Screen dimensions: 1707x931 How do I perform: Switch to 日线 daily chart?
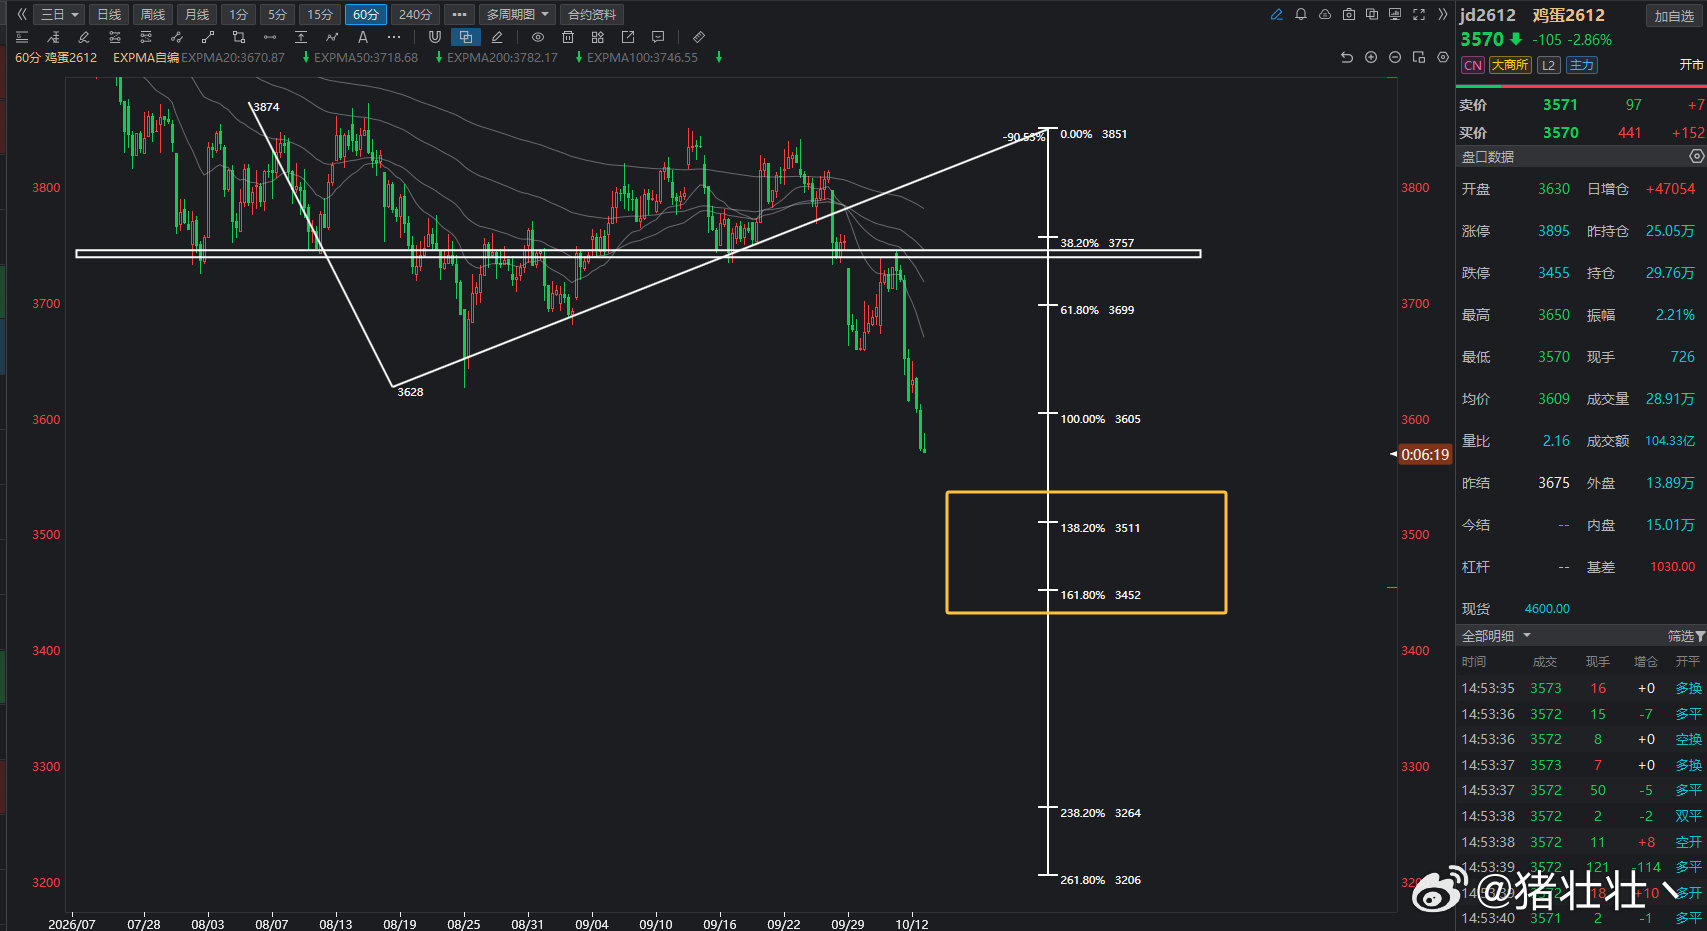[109, 14]
